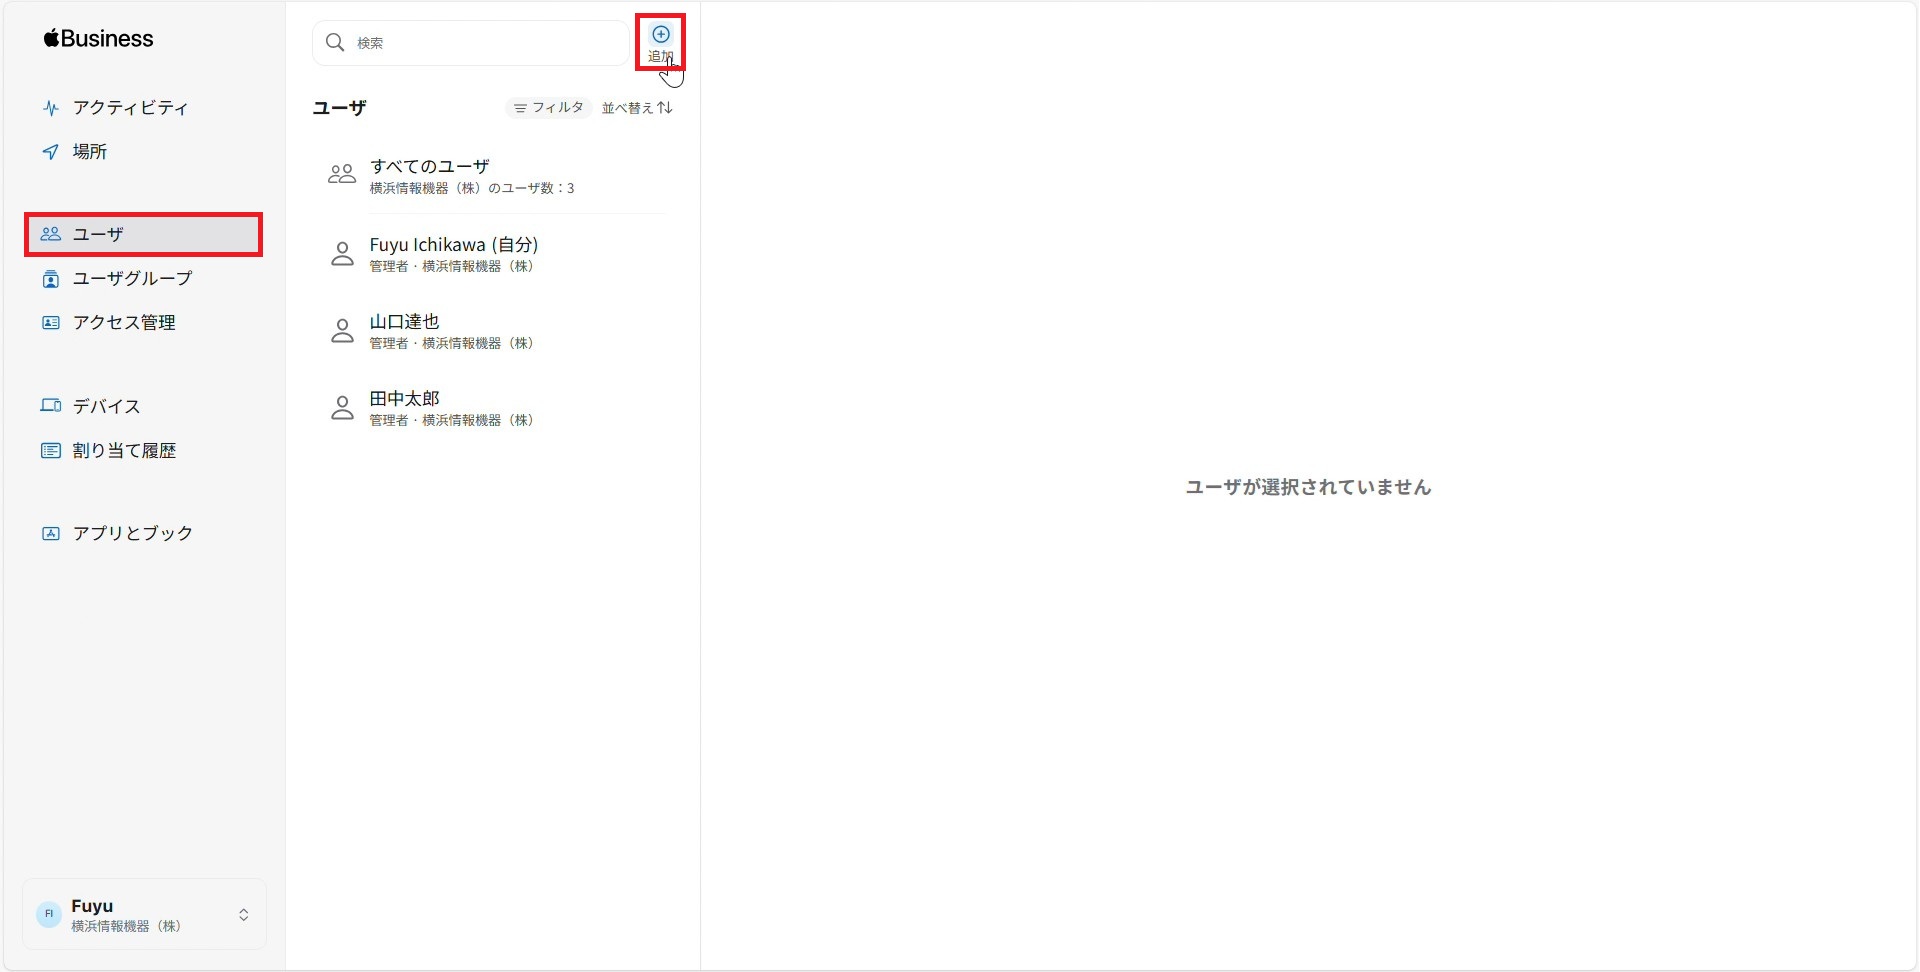Screen dimensions: 1920x972
Task: Click the Fuyu profile avatar circle
Action: (49, 913)
